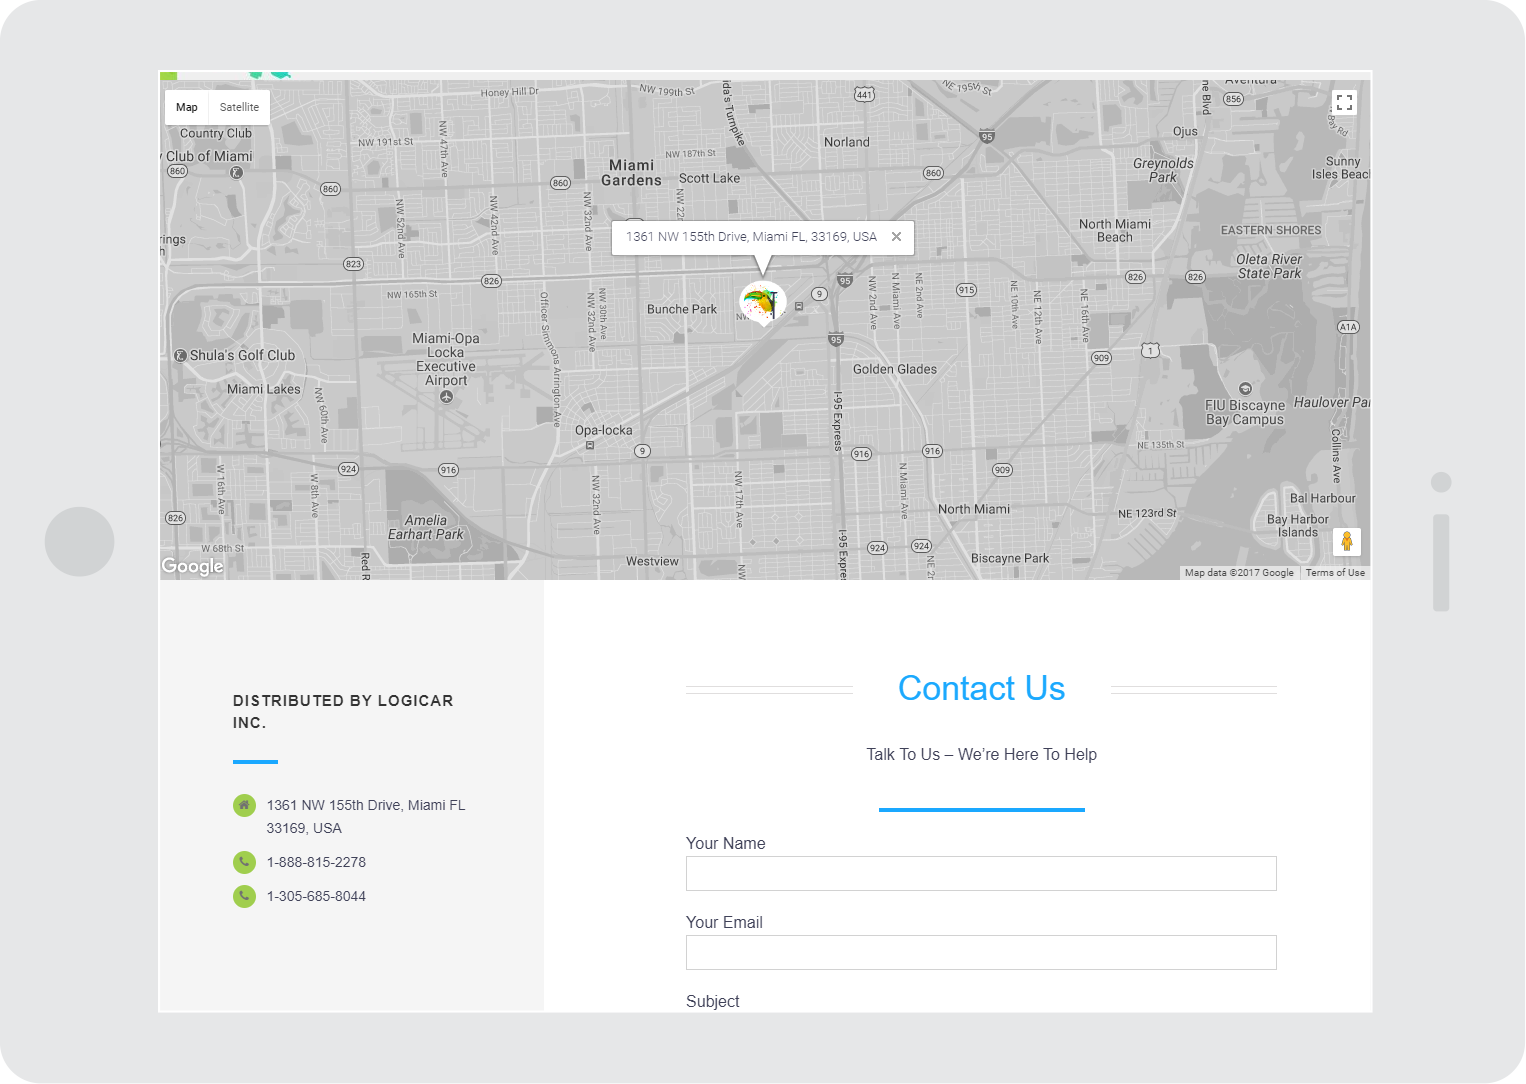Click the Westview map label

[x=652, y=561]
